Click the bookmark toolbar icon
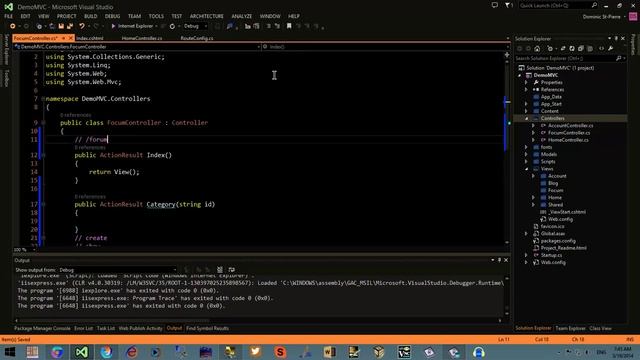 click(289, 26)
